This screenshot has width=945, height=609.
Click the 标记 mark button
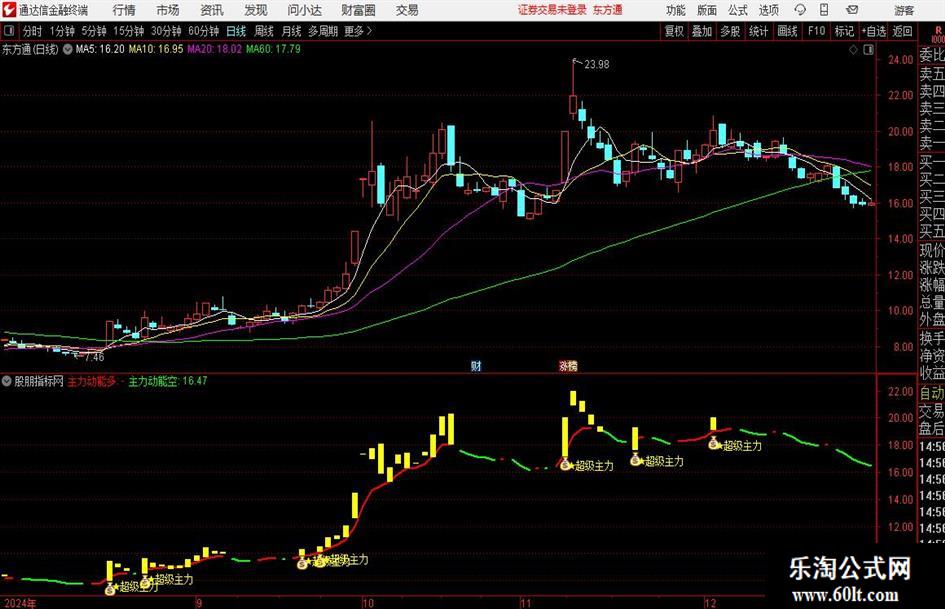pos(844,31)
